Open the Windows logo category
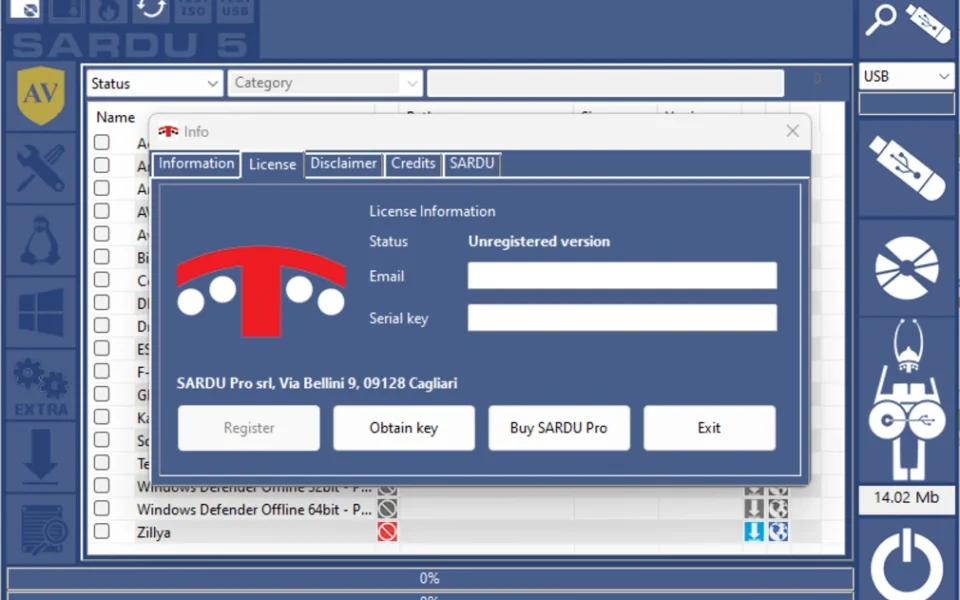 tap(41, 312)
